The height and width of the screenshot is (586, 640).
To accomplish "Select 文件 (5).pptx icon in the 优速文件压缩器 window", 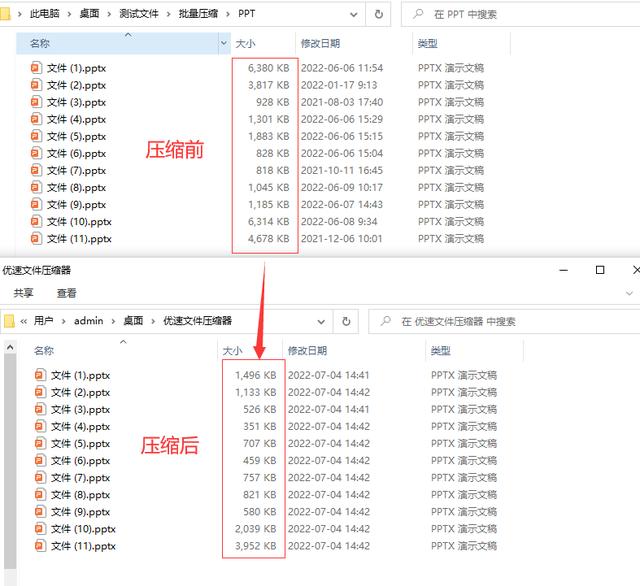I will (x=40, y=443).
